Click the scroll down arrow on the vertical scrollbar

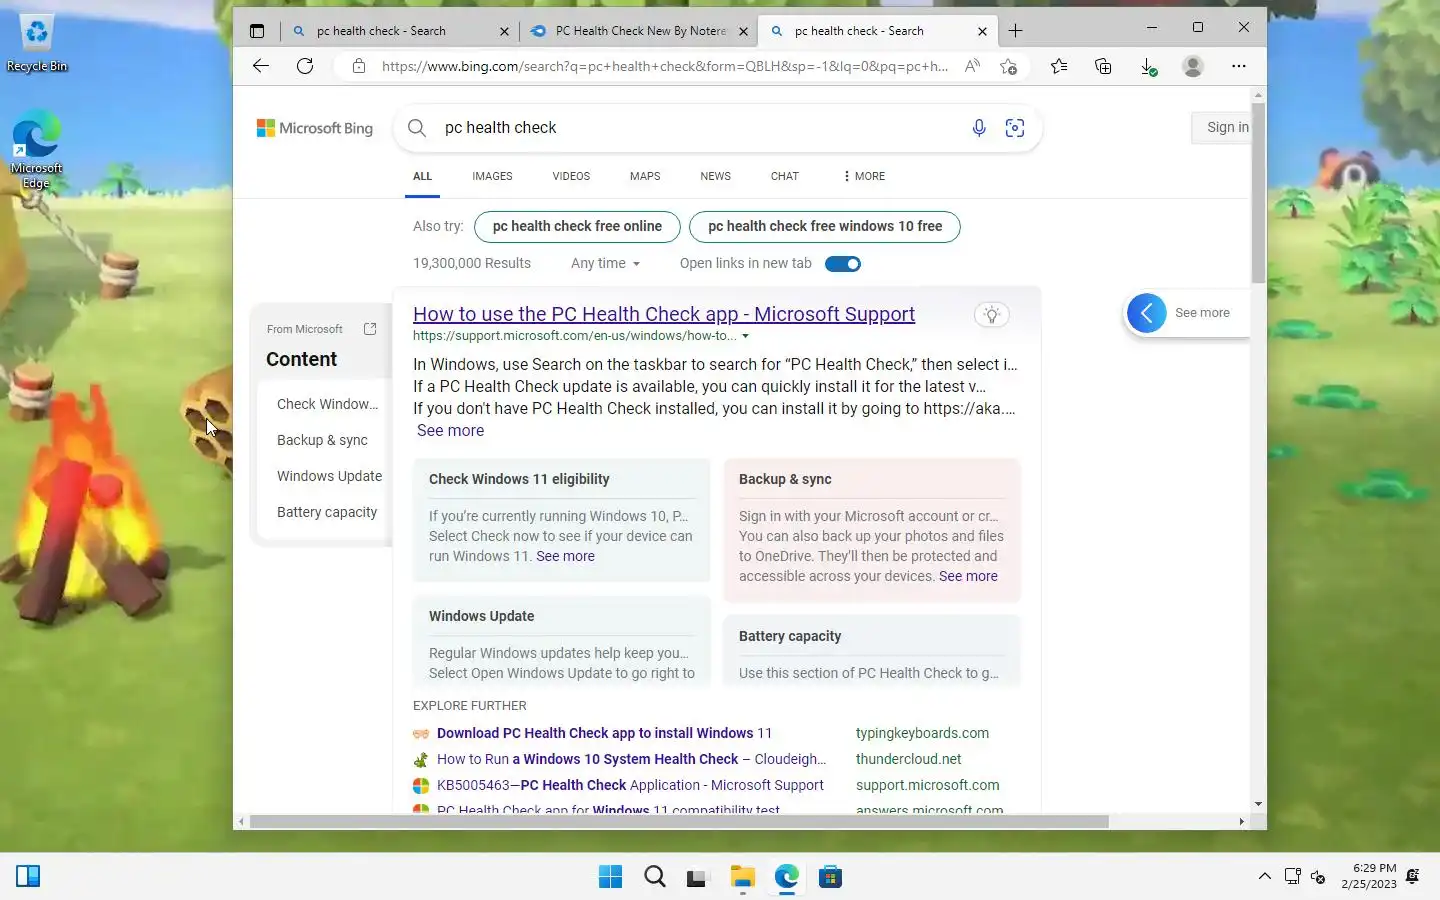click(1258, 804)
